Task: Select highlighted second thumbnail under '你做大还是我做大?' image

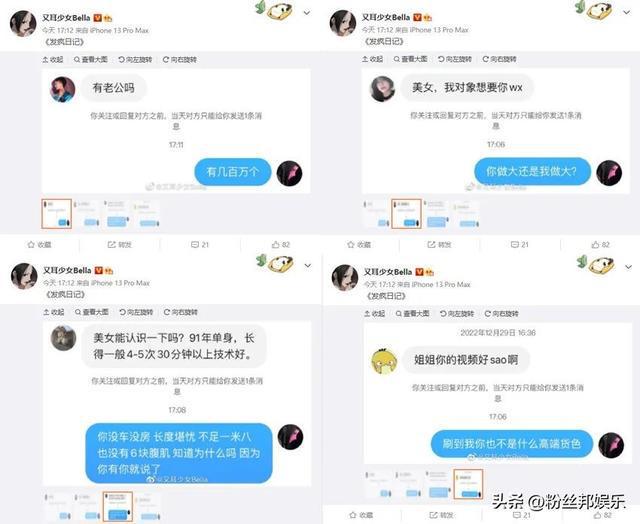Action: click(x=406, y=213)
